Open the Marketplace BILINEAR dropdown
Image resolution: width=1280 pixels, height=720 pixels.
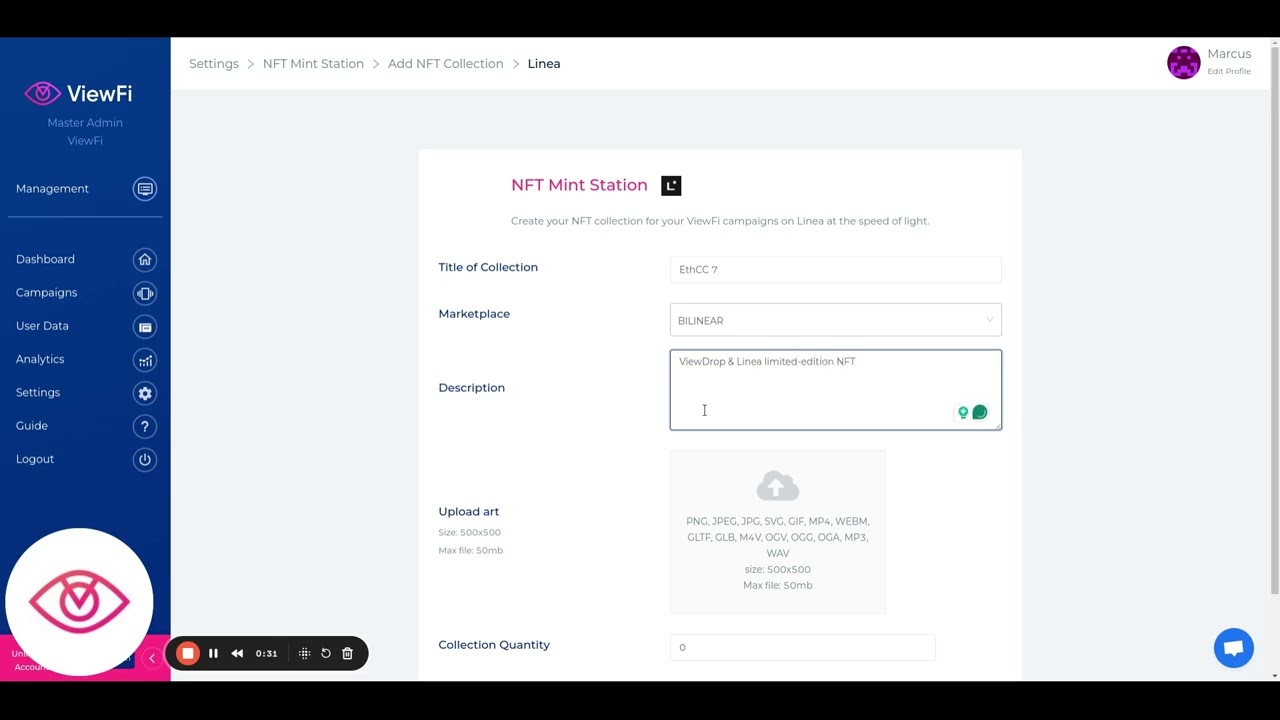tap(836, 320)
